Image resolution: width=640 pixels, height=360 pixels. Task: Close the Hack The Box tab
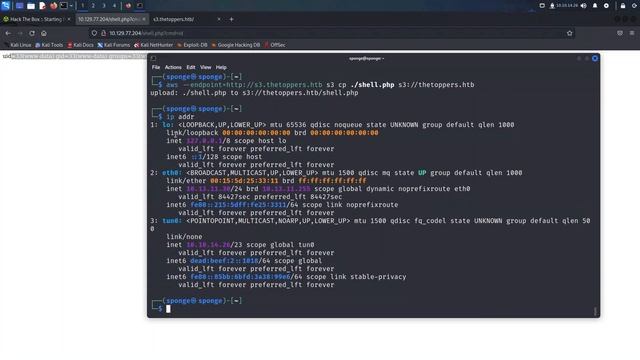69,19
